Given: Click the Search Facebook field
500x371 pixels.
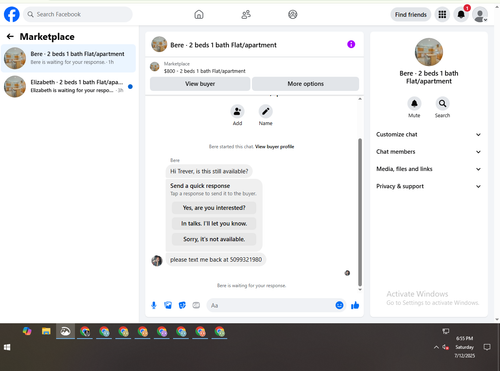Looking at the screenshot, I should pyautogui.click(x=78, y=15).
